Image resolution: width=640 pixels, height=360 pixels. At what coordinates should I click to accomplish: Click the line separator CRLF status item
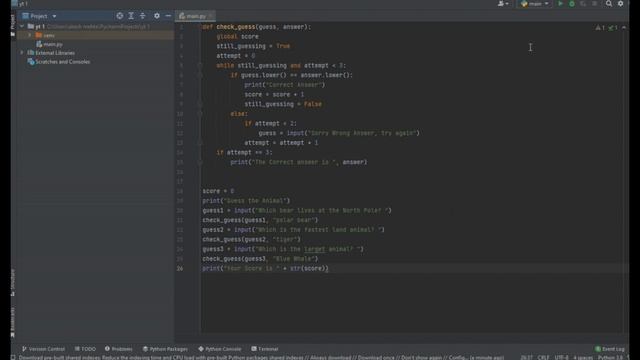point(543,358)
